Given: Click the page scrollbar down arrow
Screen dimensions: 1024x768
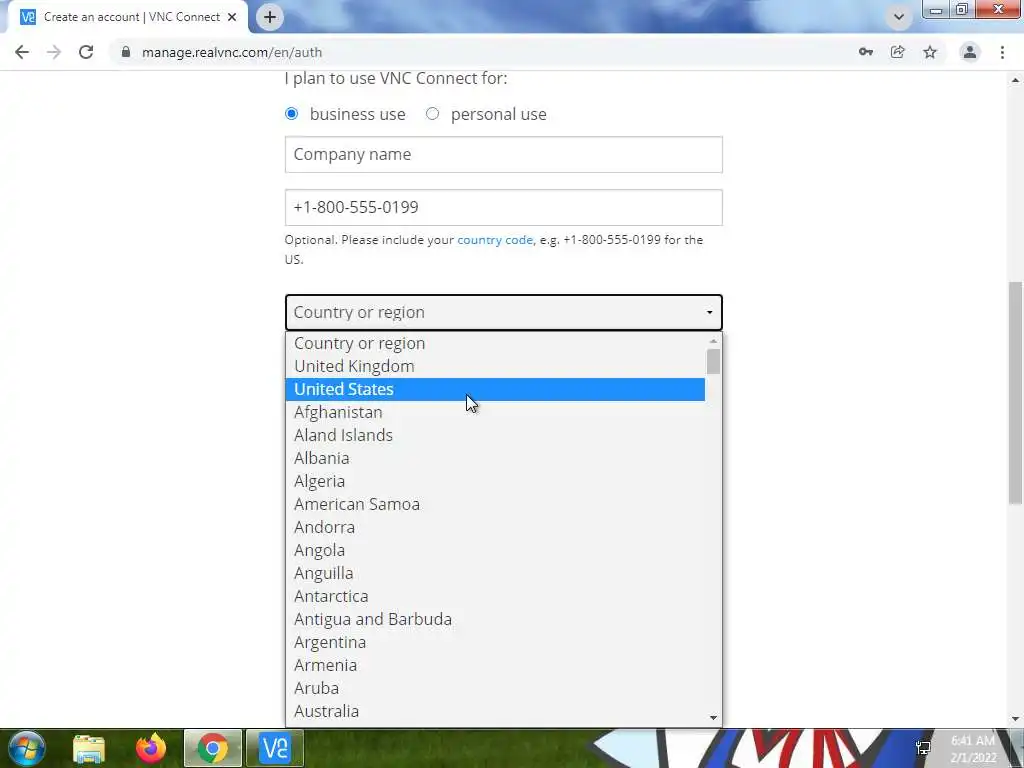Looking at the screenshot, I should 1015,719.
